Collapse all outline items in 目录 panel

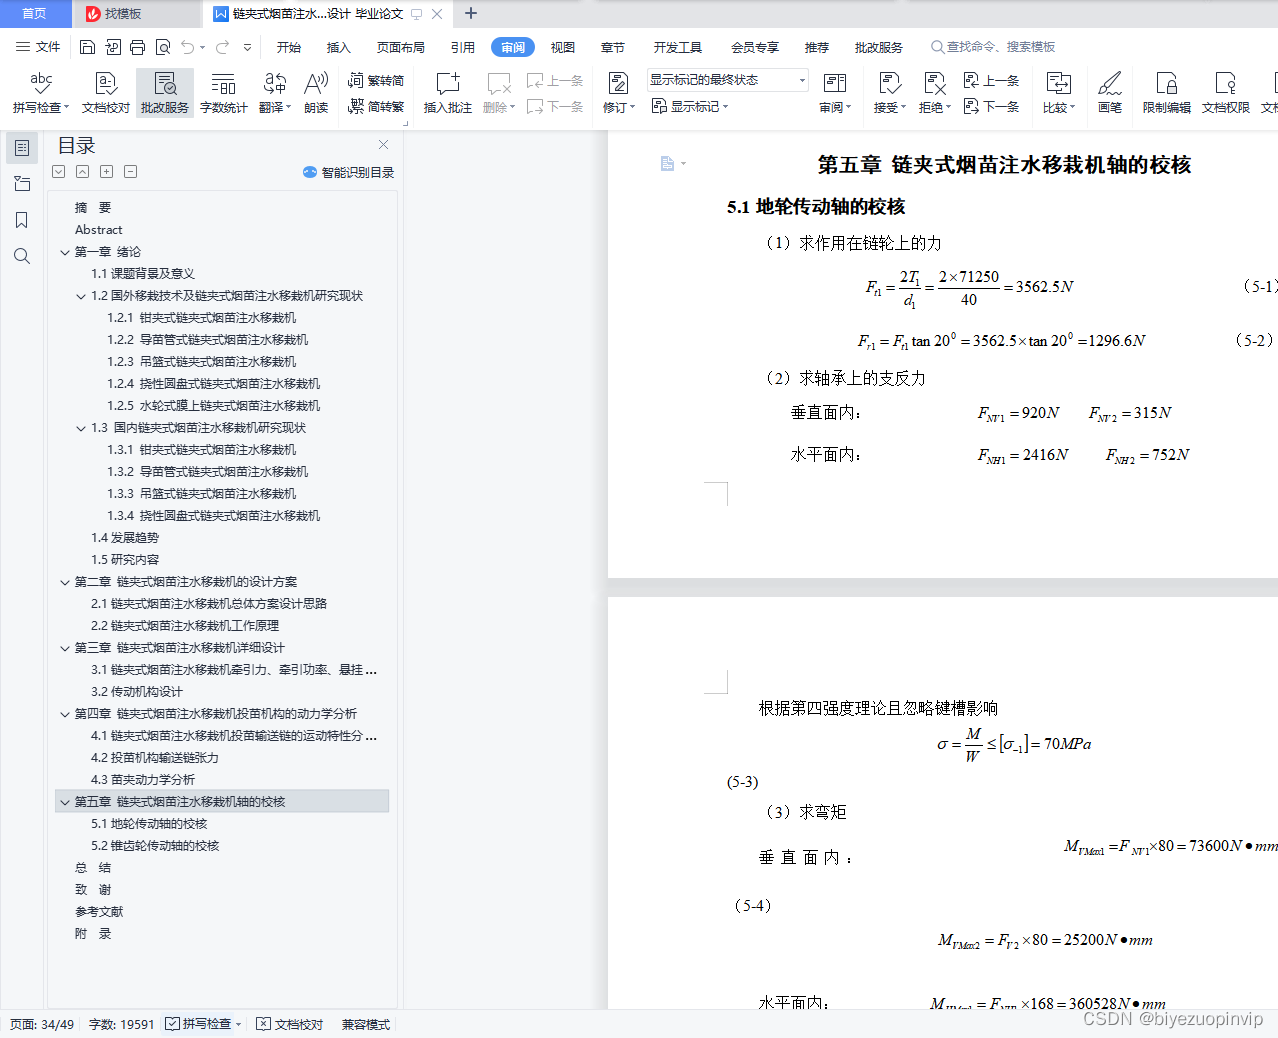129,171
